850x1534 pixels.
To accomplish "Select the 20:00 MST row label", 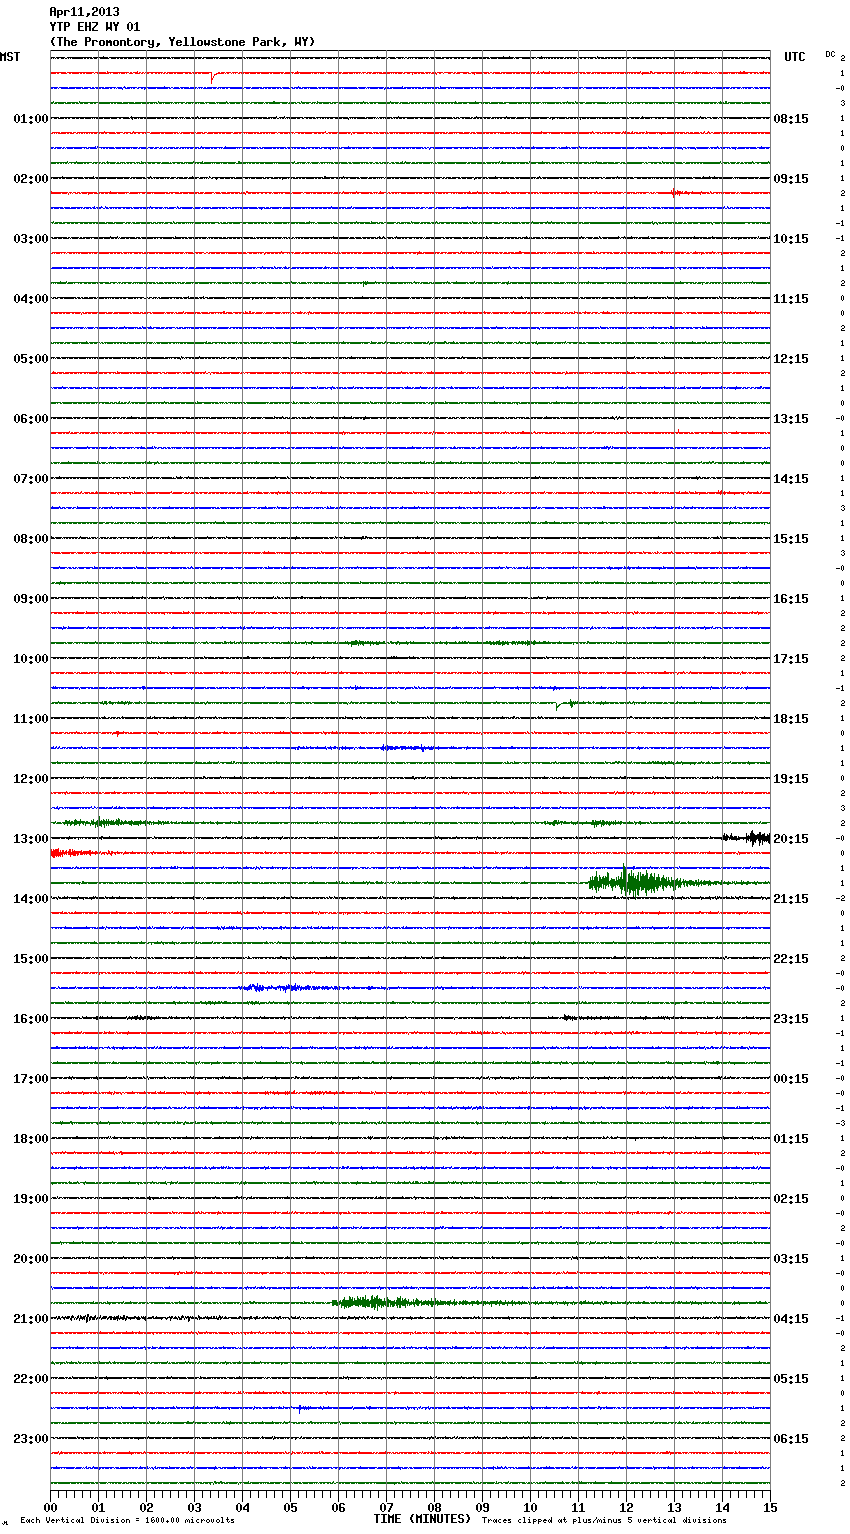I will click(31, 1259).
